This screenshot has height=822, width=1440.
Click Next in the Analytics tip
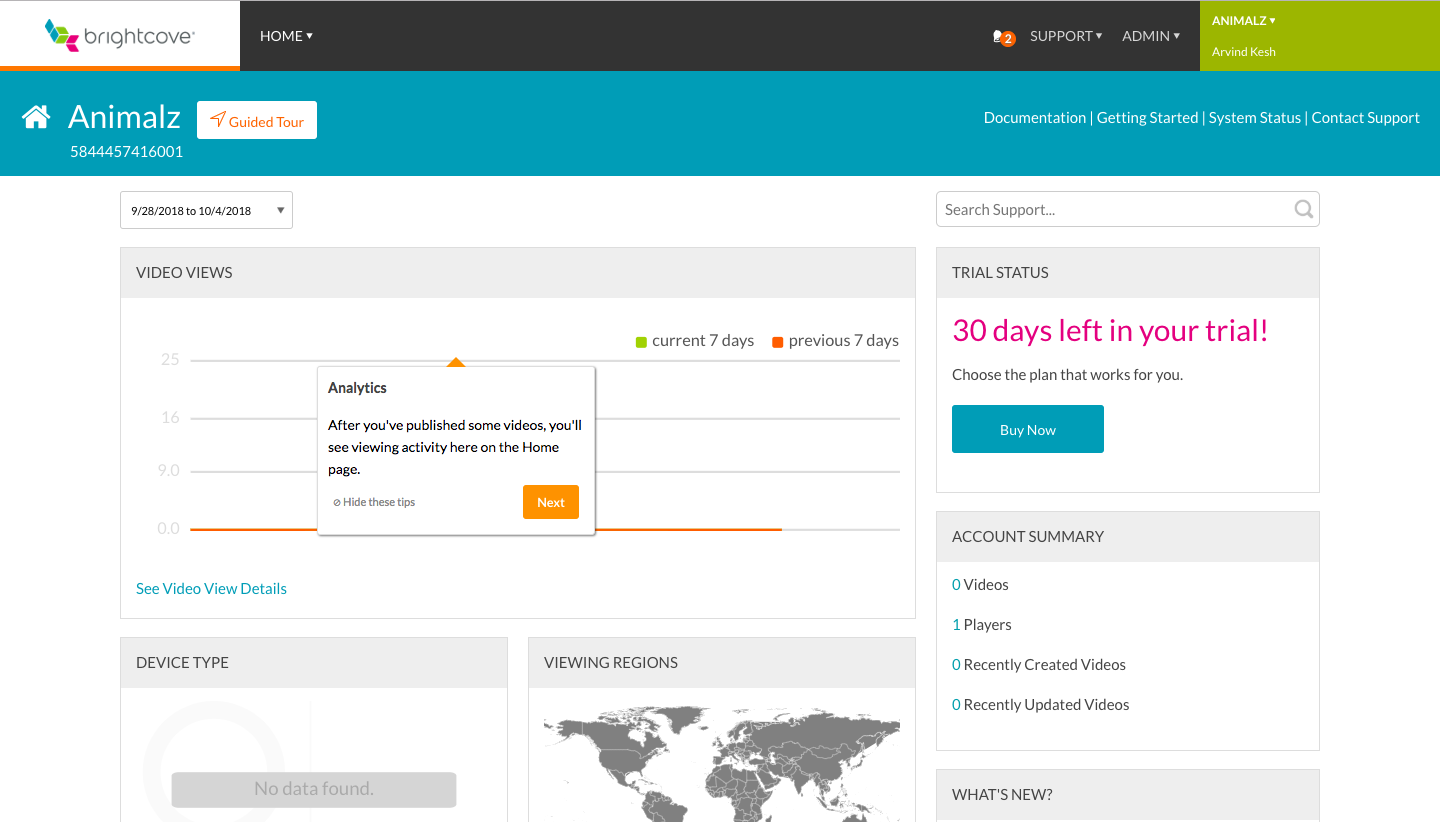click(551, 502)
